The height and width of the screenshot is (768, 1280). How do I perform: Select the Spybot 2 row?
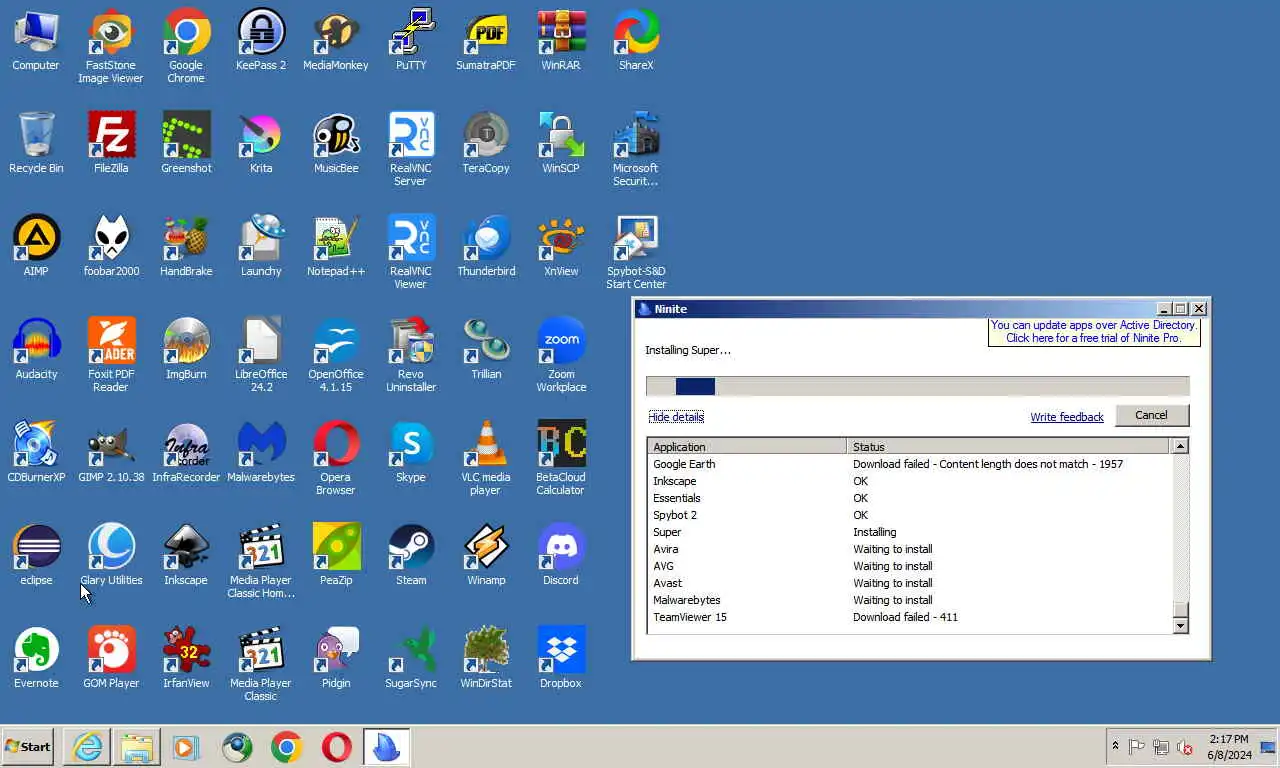coord(910,515)
